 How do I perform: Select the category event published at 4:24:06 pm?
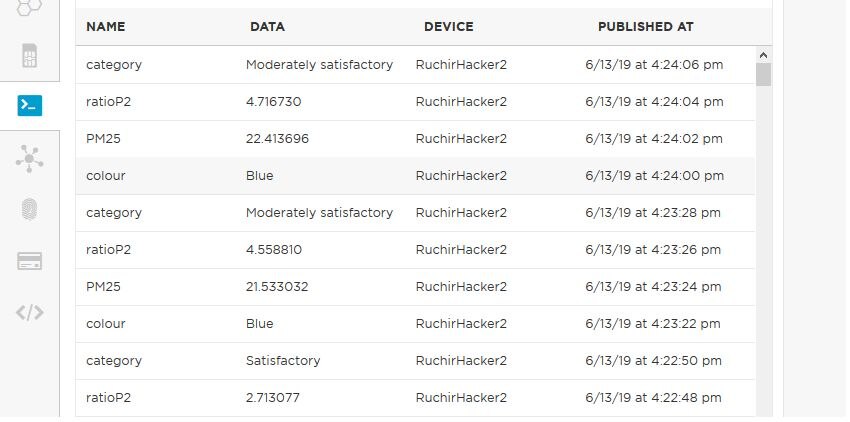click(x=415, y=65)
